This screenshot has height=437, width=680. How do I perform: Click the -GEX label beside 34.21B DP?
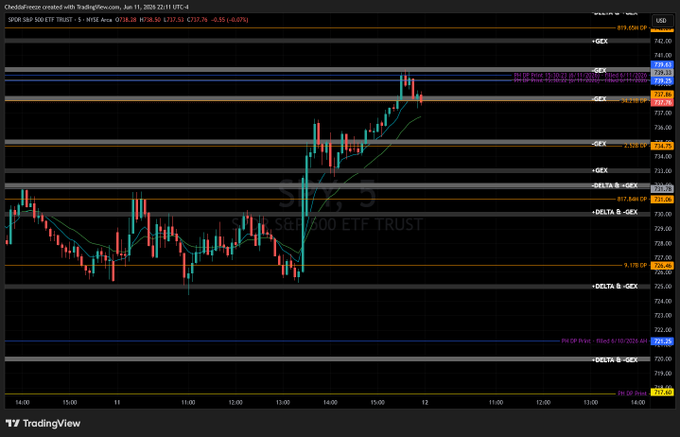(599, 99)
